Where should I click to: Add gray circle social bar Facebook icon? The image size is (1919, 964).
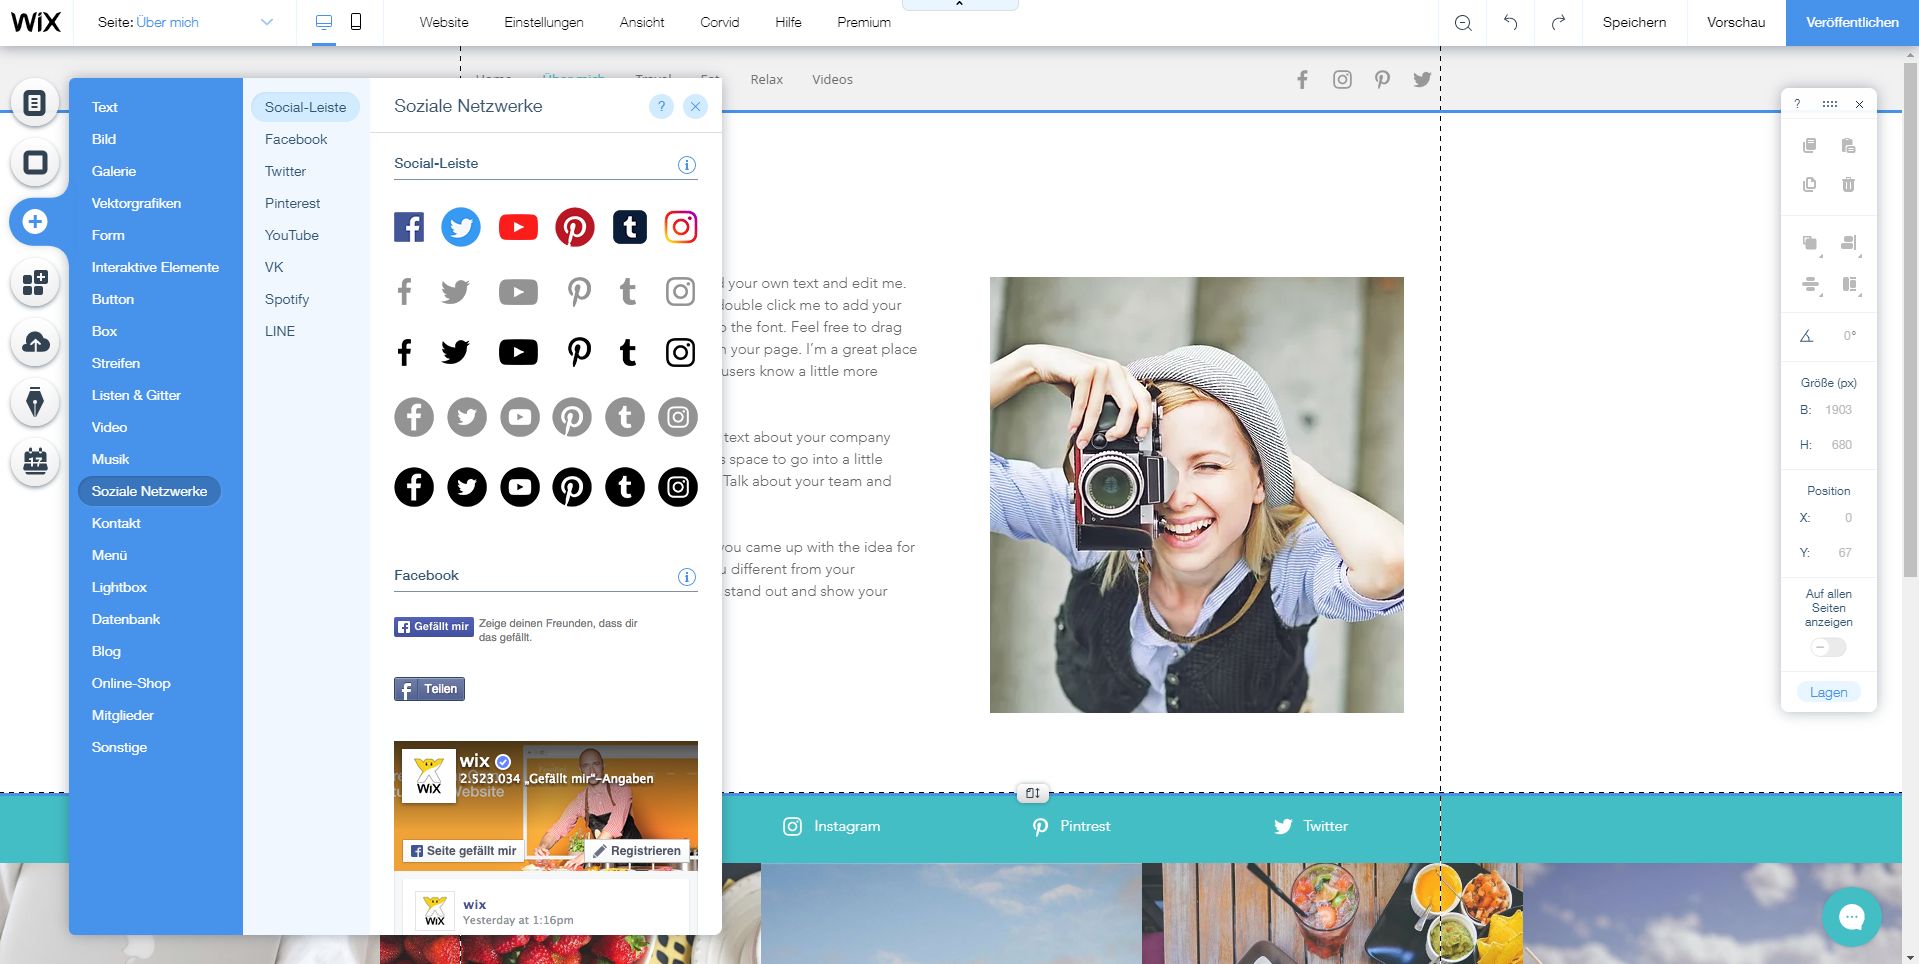pyautogui.click(x=414, y=417)
